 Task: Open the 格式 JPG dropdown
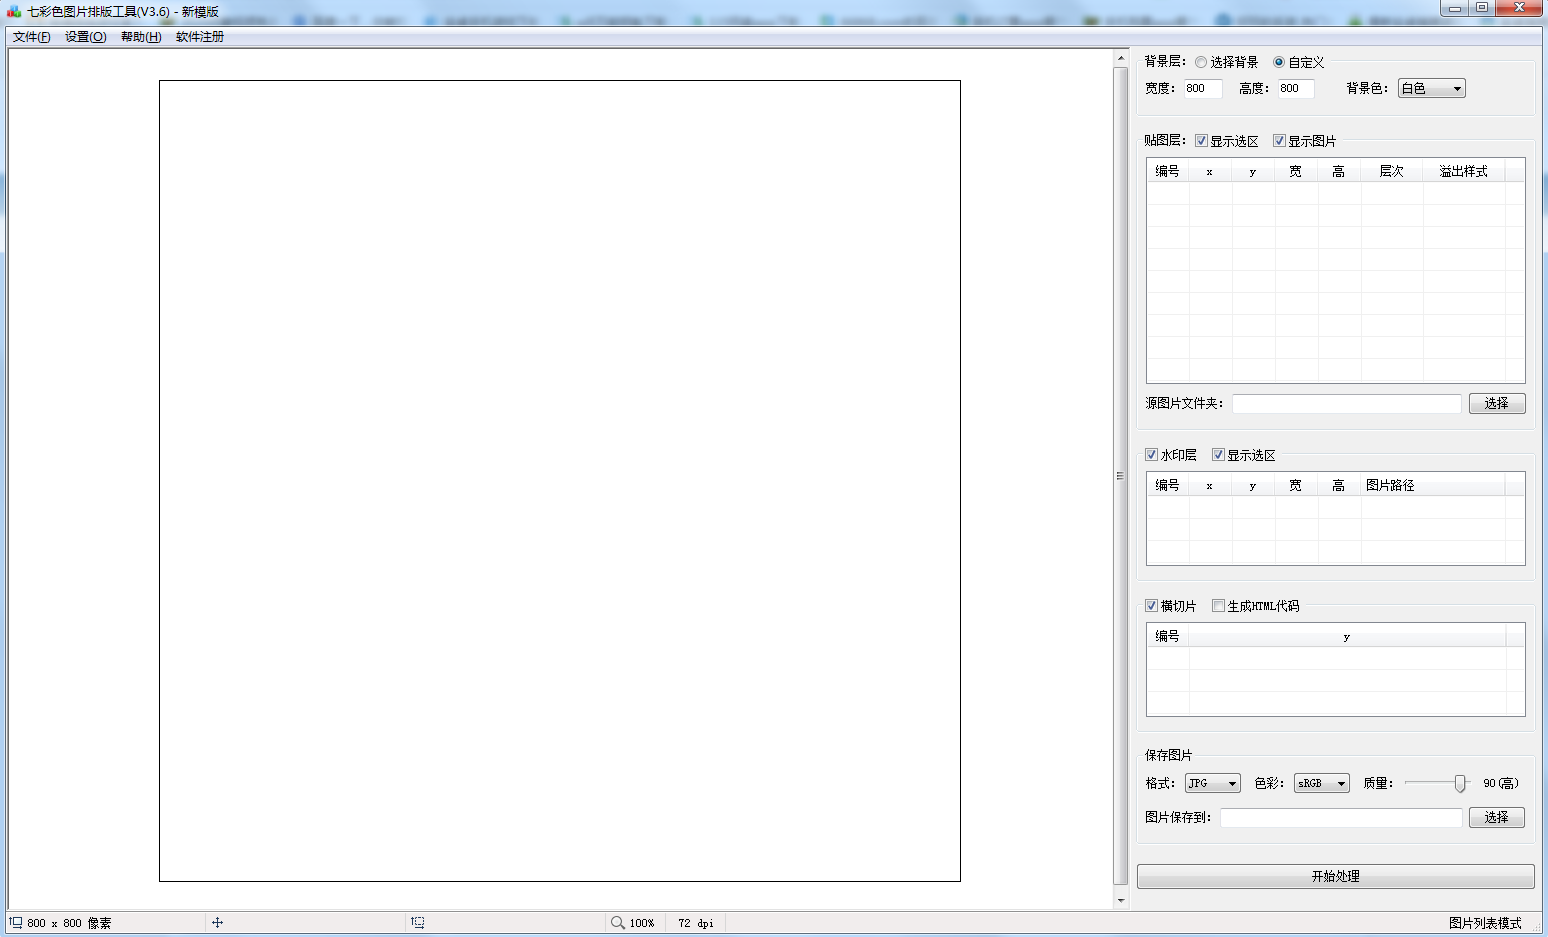pyautogui.click(x=1212, y=783)
